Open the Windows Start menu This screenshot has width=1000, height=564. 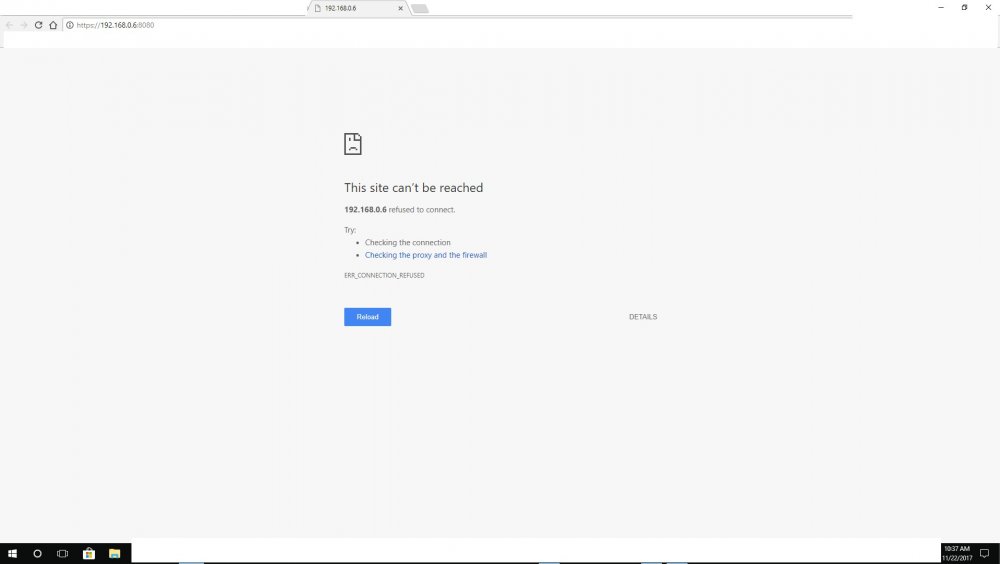tap(11, 553)
